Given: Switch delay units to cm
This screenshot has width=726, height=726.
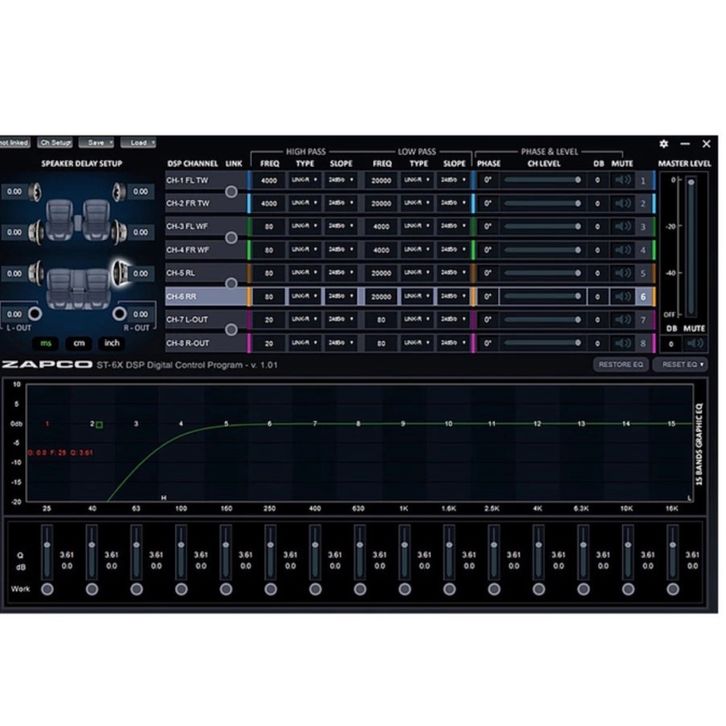Looking at the screenshot, I should [78, 343].
